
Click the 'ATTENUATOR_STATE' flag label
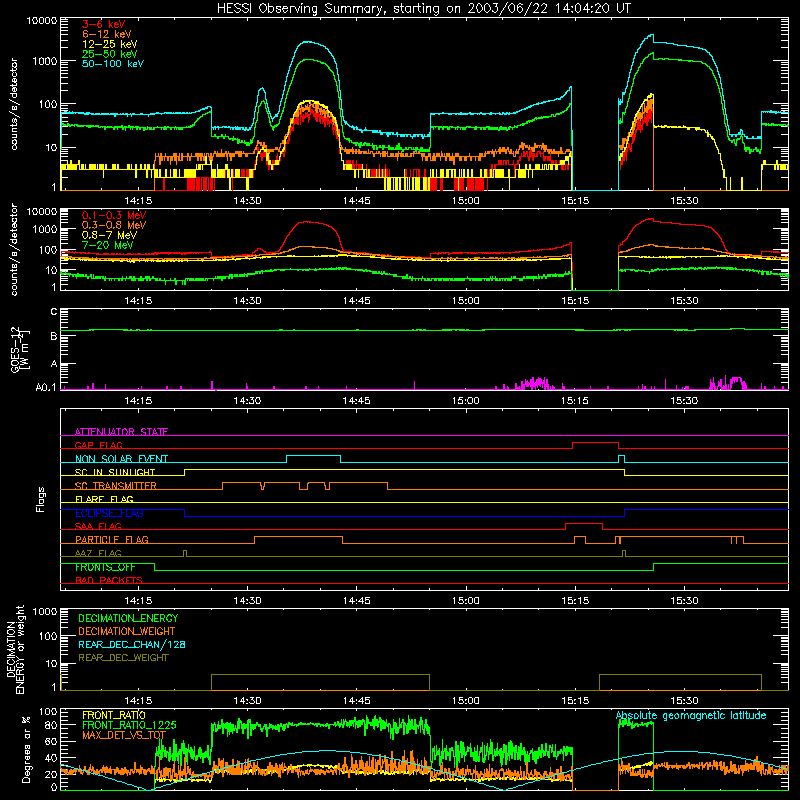click(x=121, y=432)
